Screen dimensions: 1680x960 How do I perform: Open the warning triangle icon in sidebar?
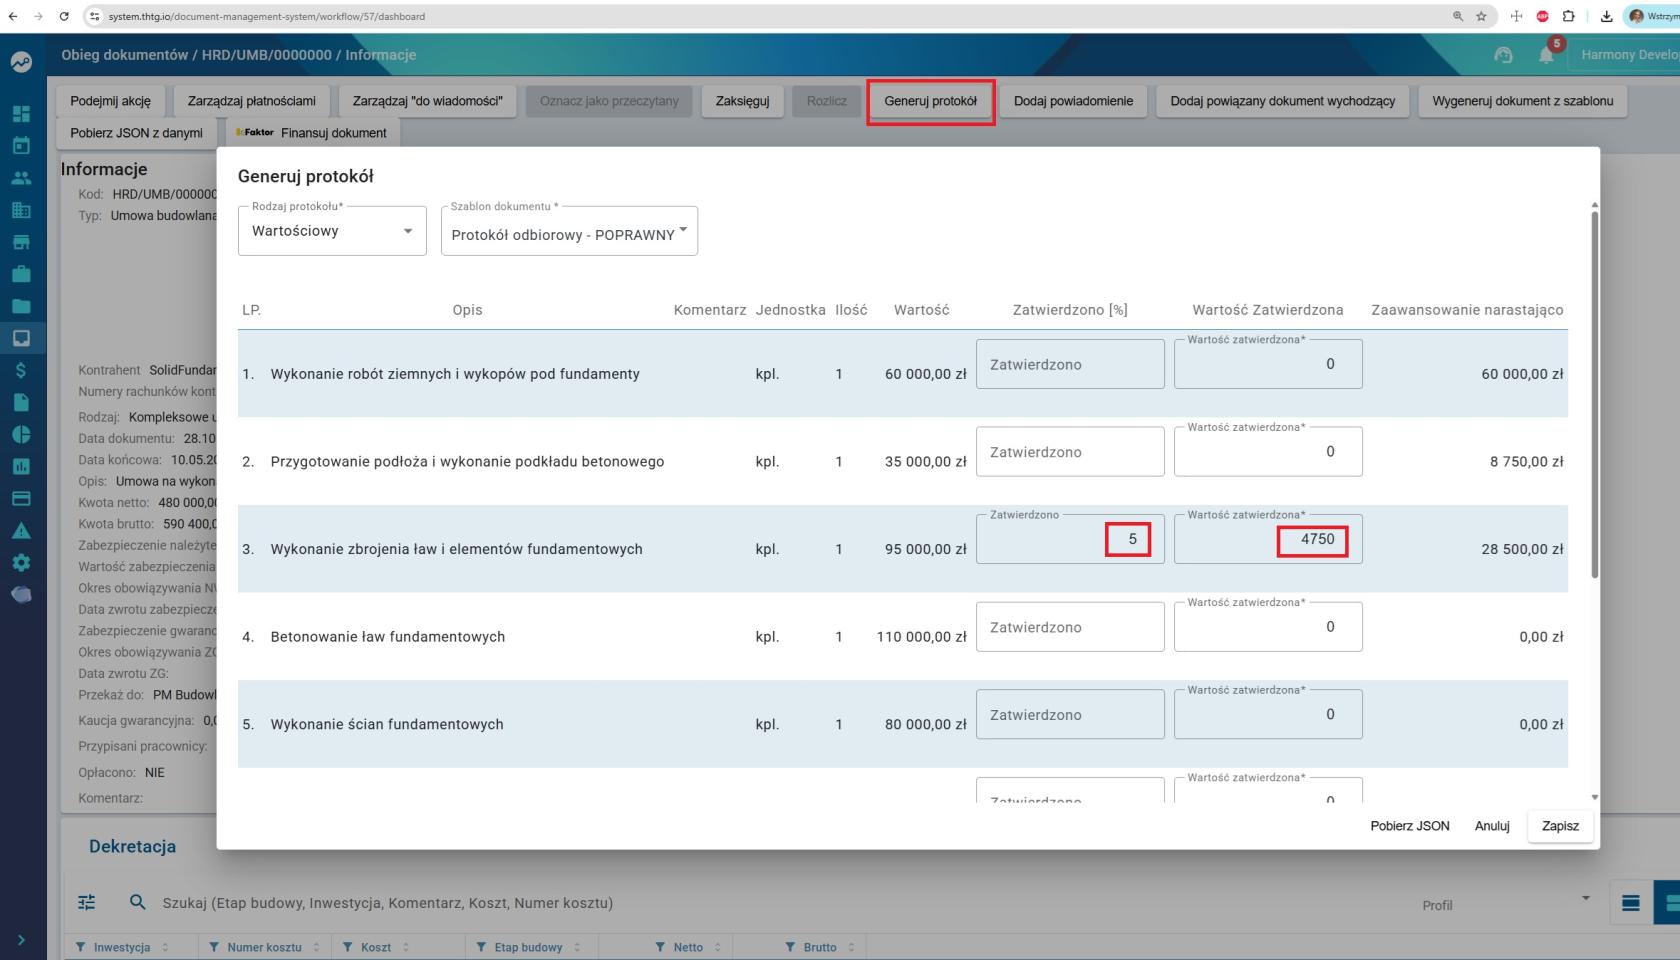tap(21, 530)
